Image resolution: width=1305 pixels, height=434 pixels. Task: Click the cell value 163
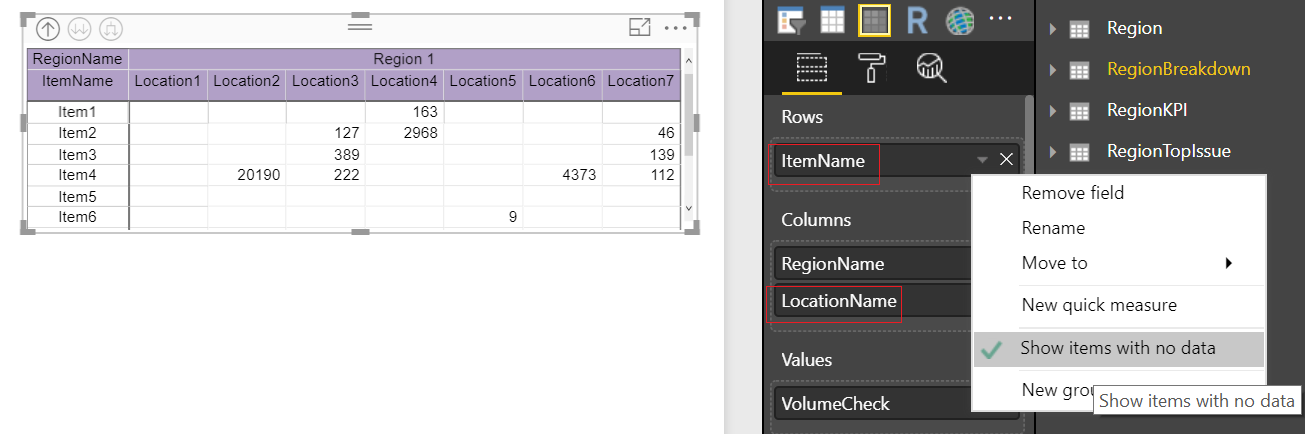(x=425, y=113)
